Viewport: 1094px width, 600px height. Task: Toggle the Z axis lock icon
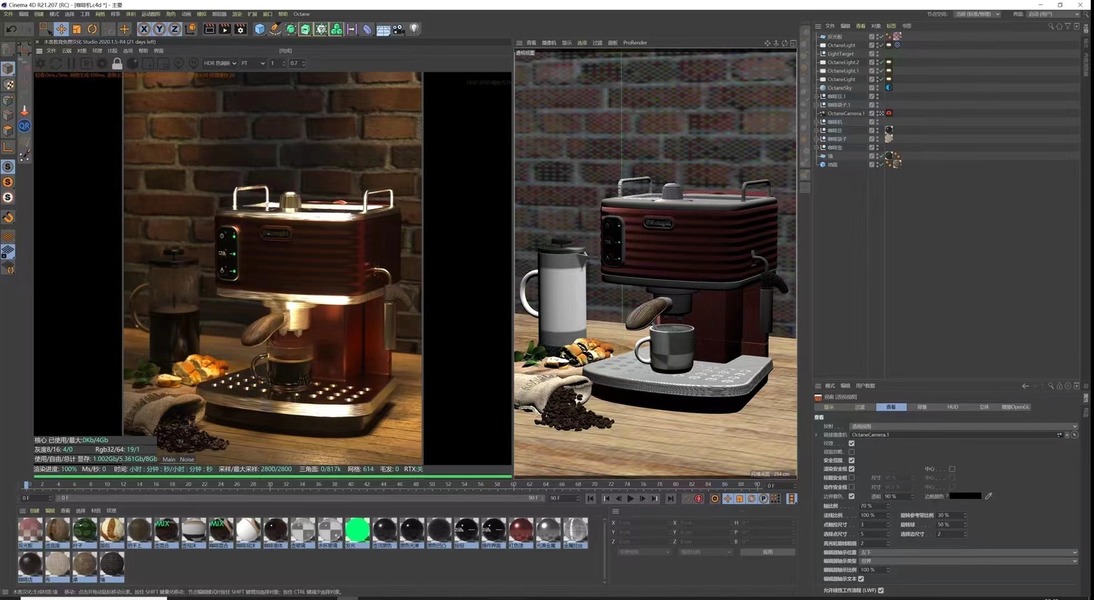pyautogui.click(x=174, y=29)
